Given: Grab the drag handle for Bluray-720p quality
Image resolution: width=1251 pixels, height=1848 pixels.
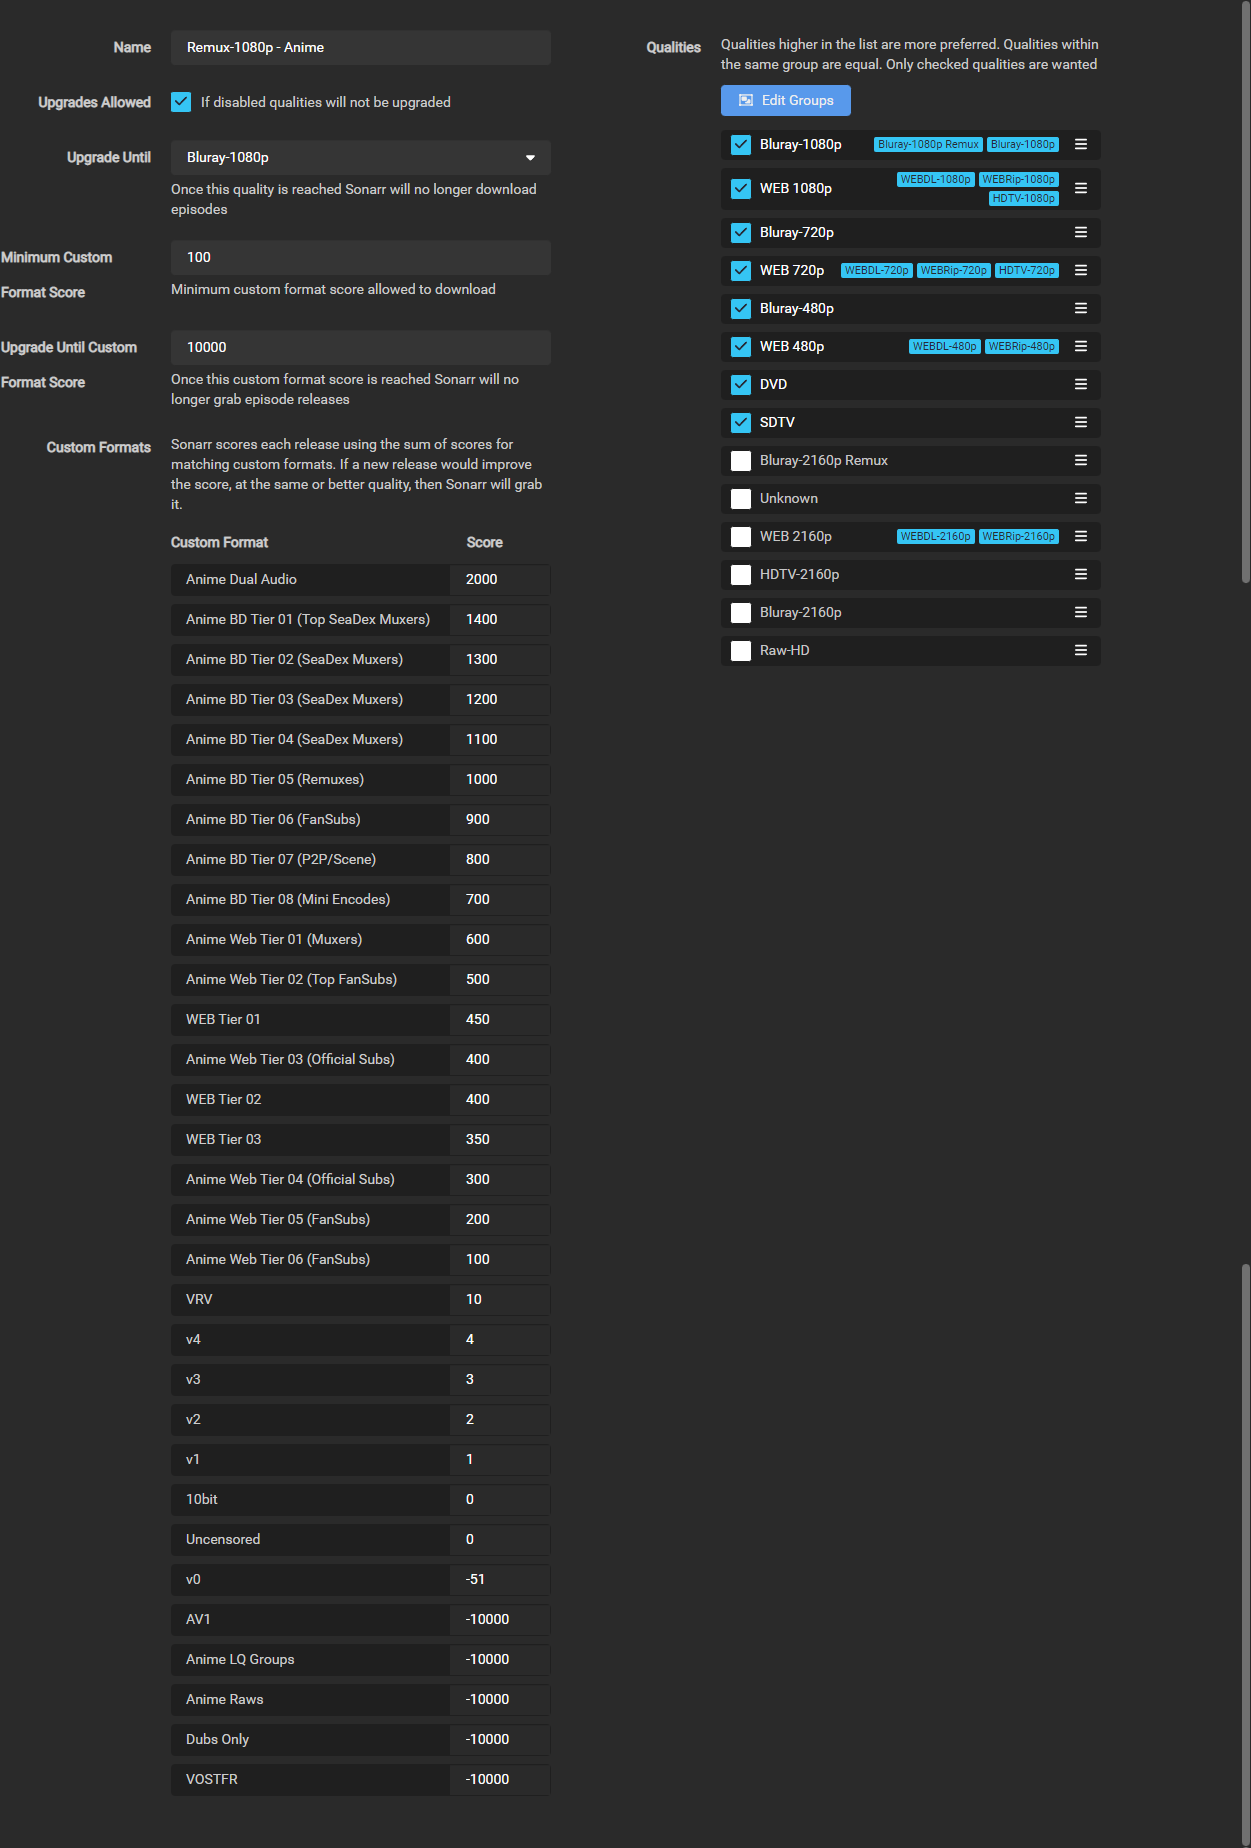Looking at the screenshot, I should (1080, 233).
